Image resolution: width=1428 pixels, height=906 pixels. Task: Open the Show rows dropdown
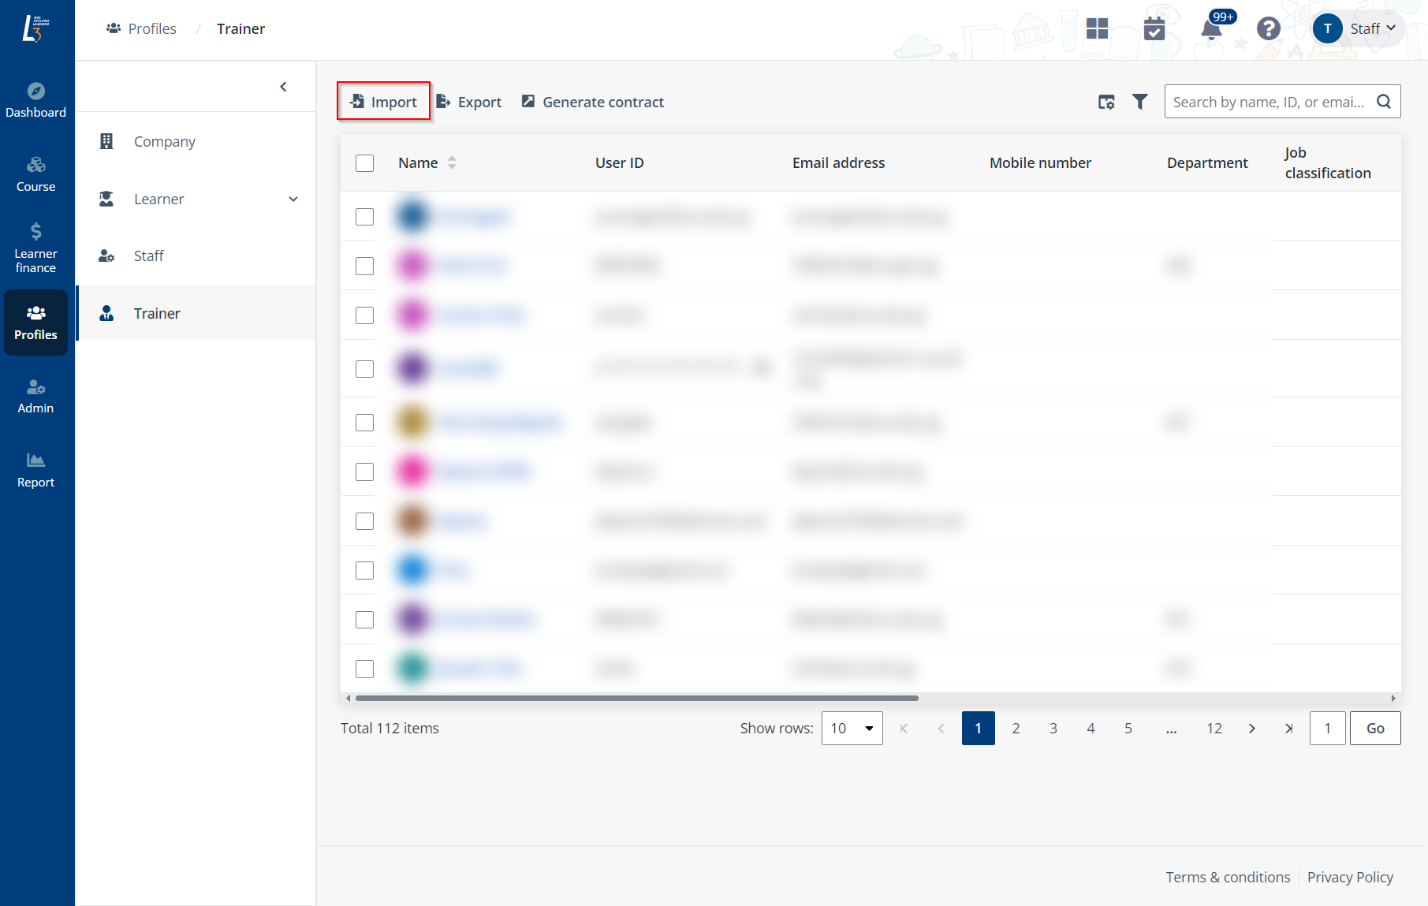(x=851, y=728)
